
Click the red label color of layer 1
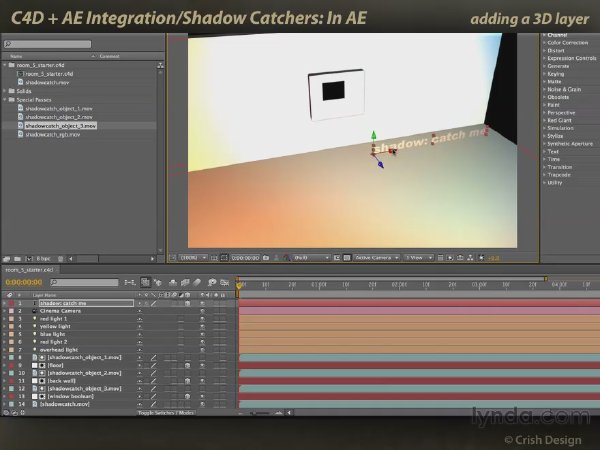pyautogui.click(x=11, y=303)
